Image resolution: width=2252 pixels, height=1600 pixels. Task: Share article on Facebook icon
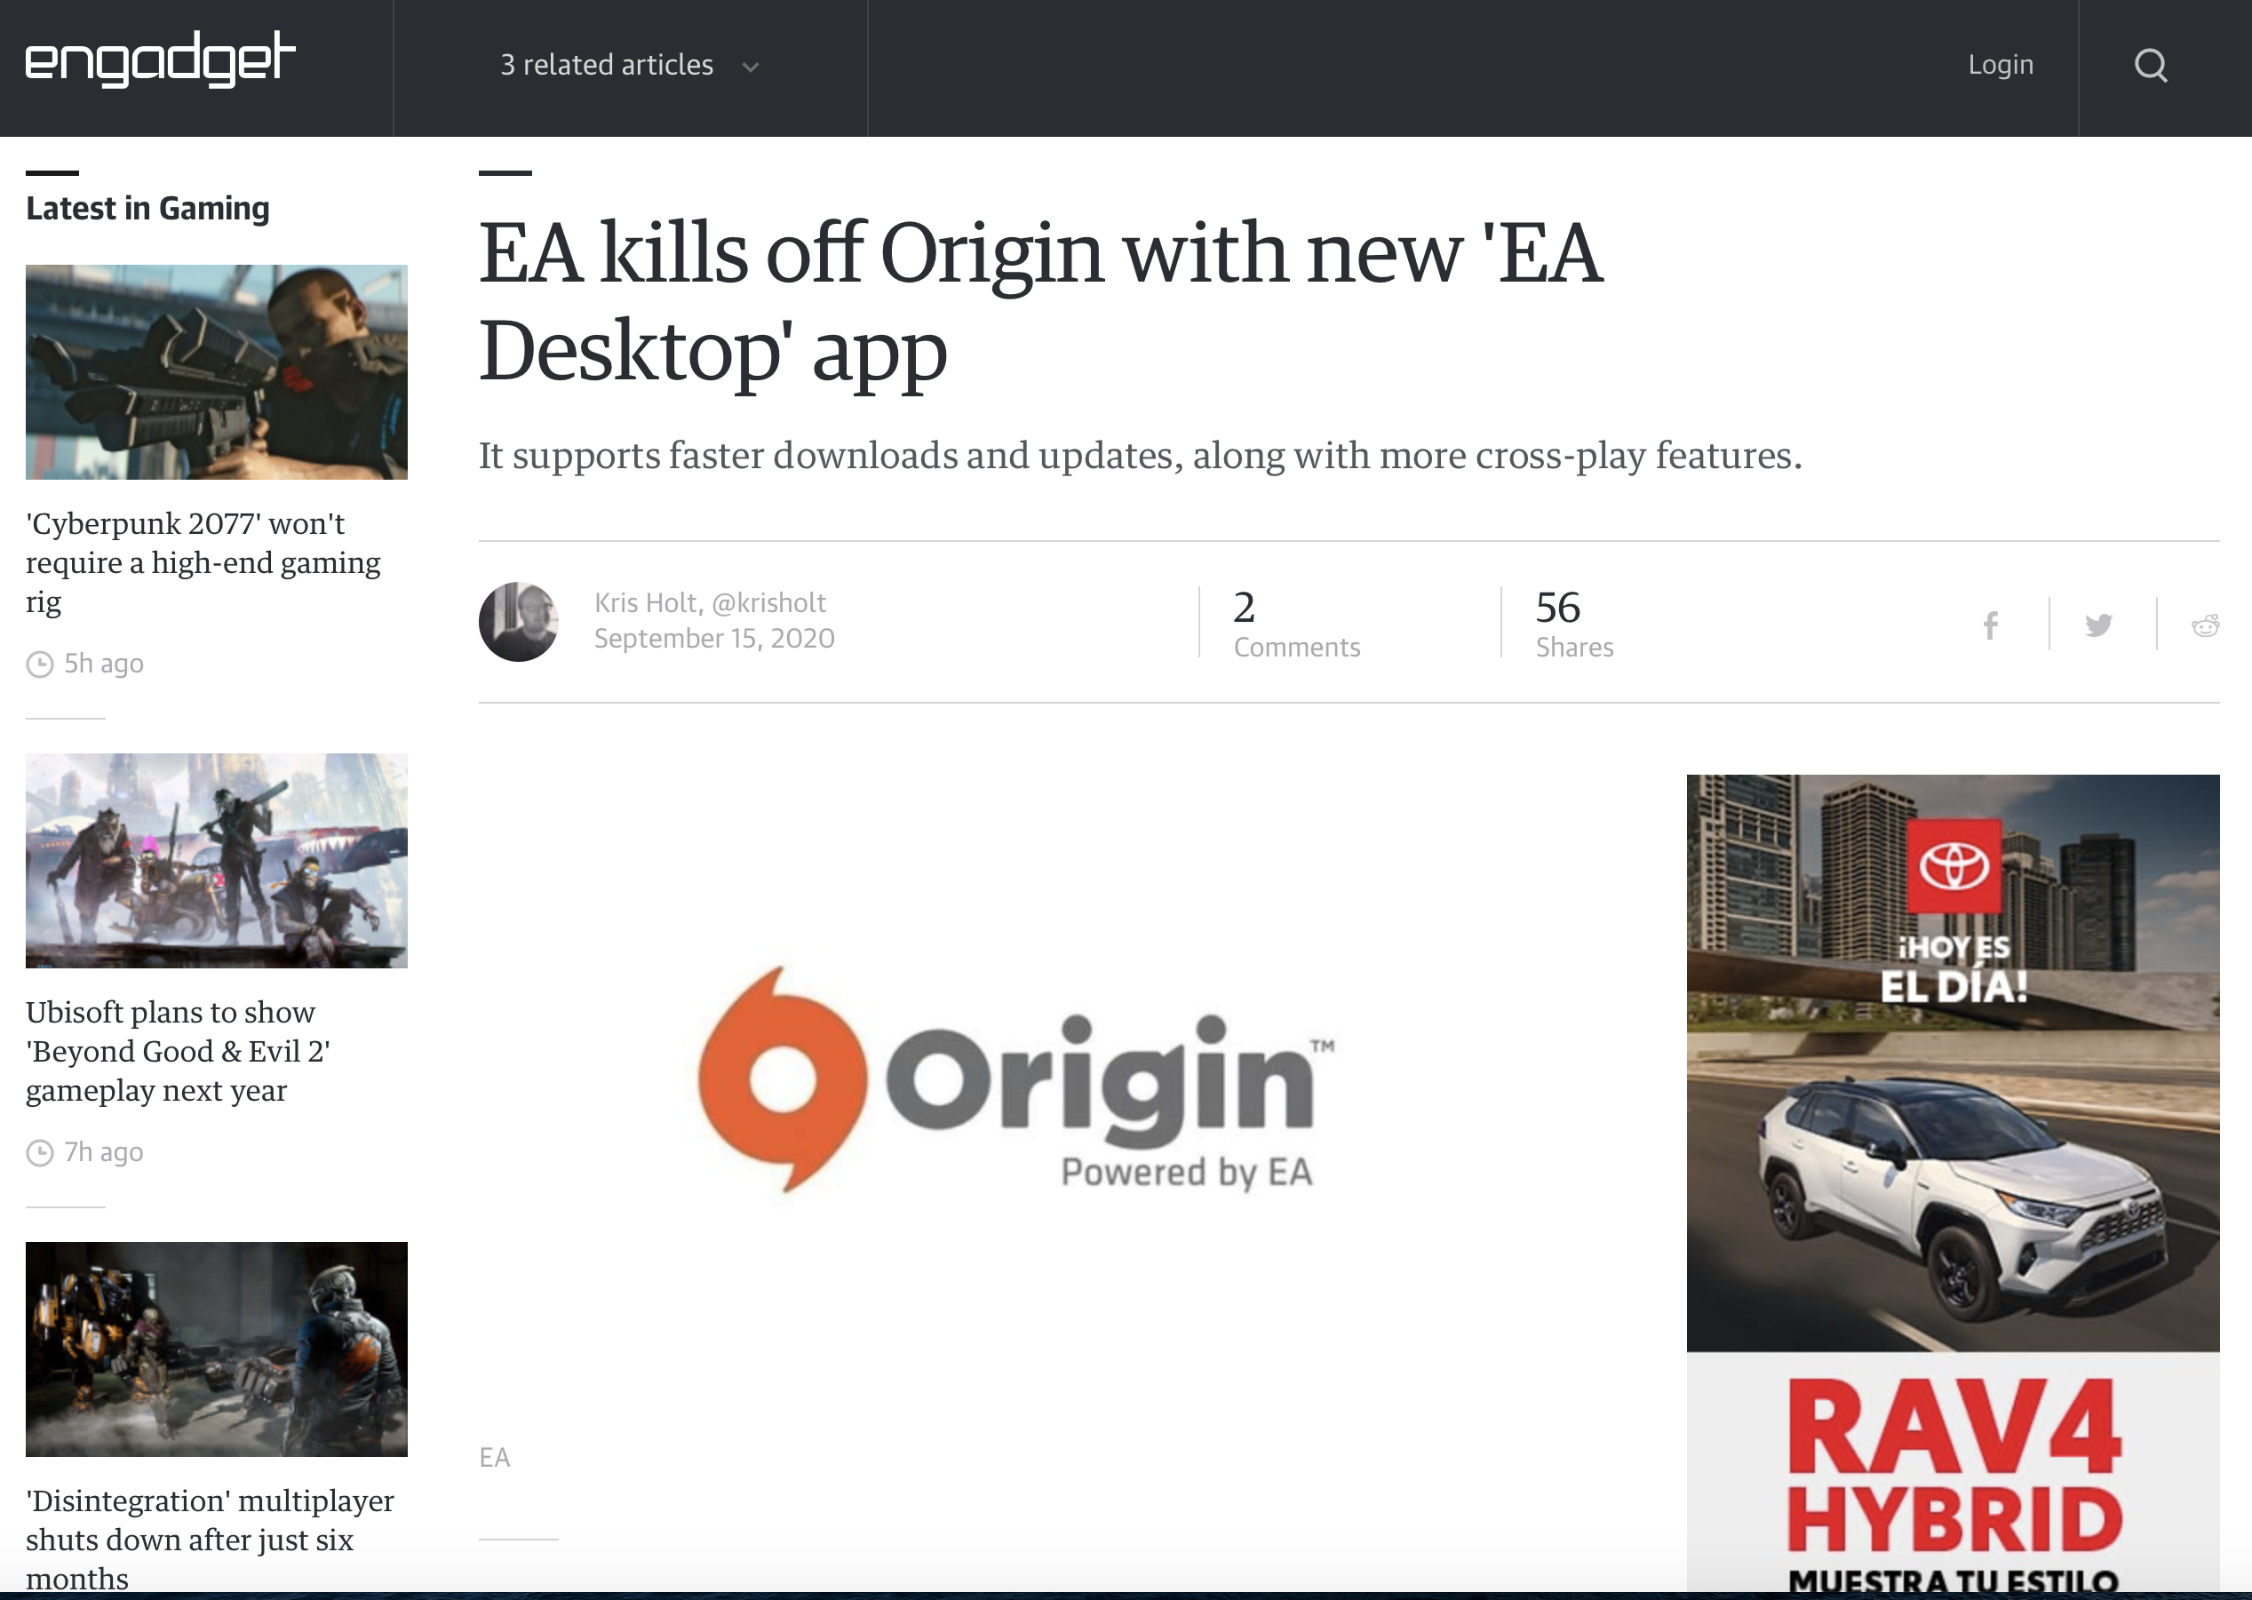click(x=1991, y=626)
